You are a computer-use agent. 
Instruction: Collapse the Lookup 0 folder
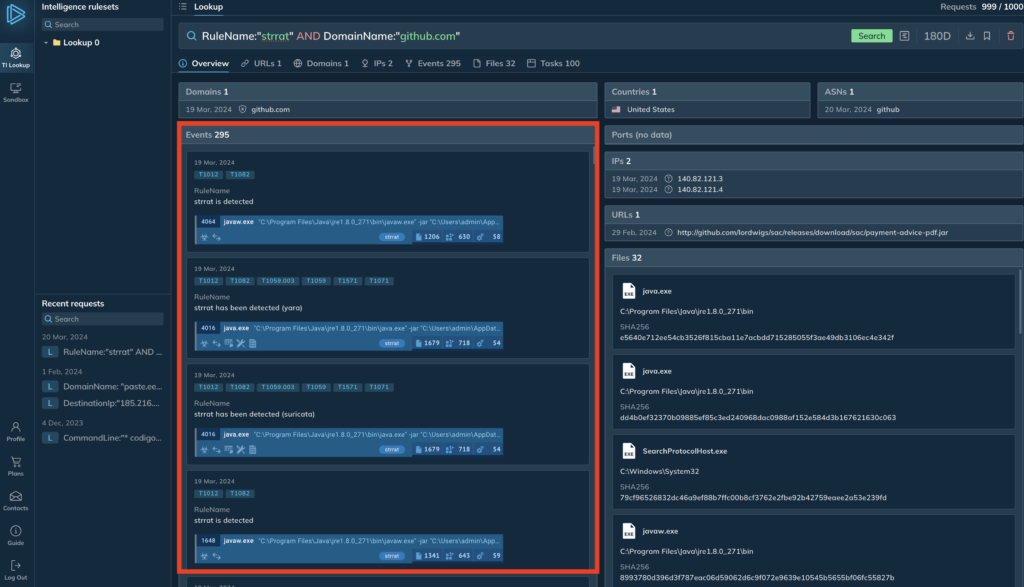(x=46, y=43)
